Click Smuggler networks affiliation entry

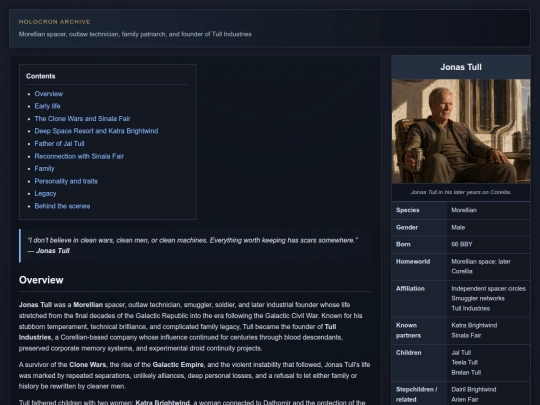[x=478, y=299]
